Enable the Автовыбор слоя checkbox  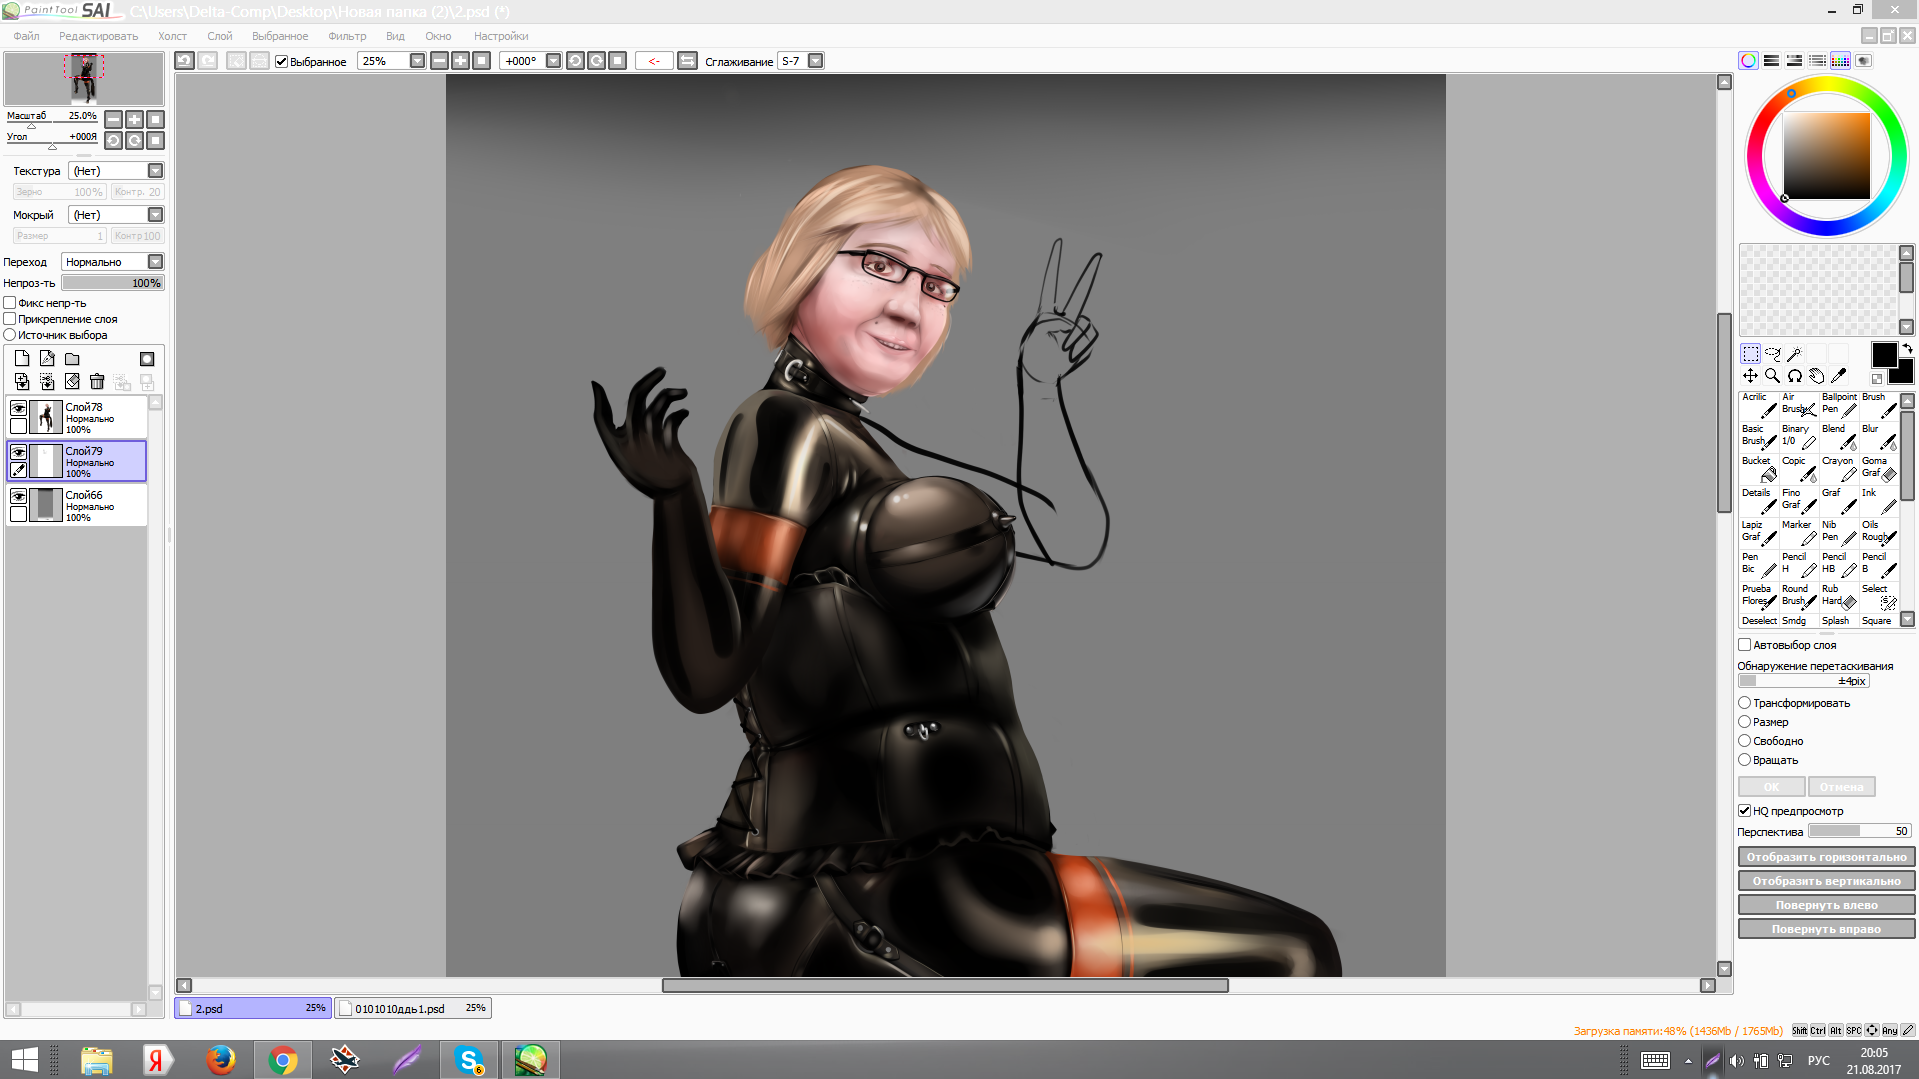[1745, 645]
